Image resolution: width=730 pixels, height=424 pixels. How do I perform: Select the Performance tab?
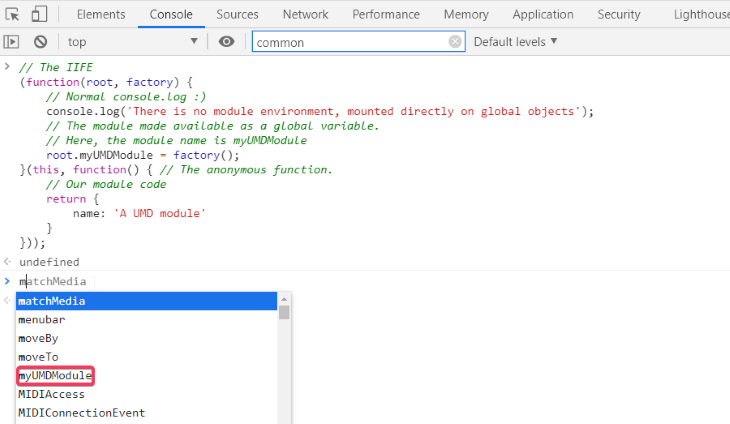387,14
